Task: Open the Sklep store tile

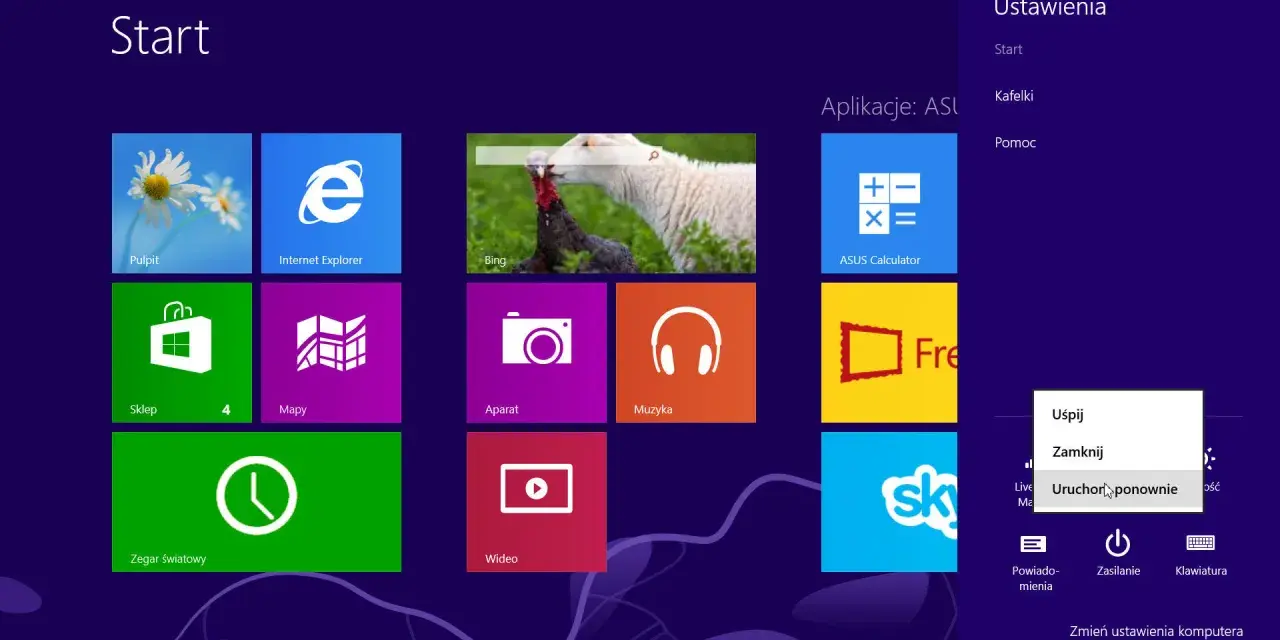Action: coord(182,352)
